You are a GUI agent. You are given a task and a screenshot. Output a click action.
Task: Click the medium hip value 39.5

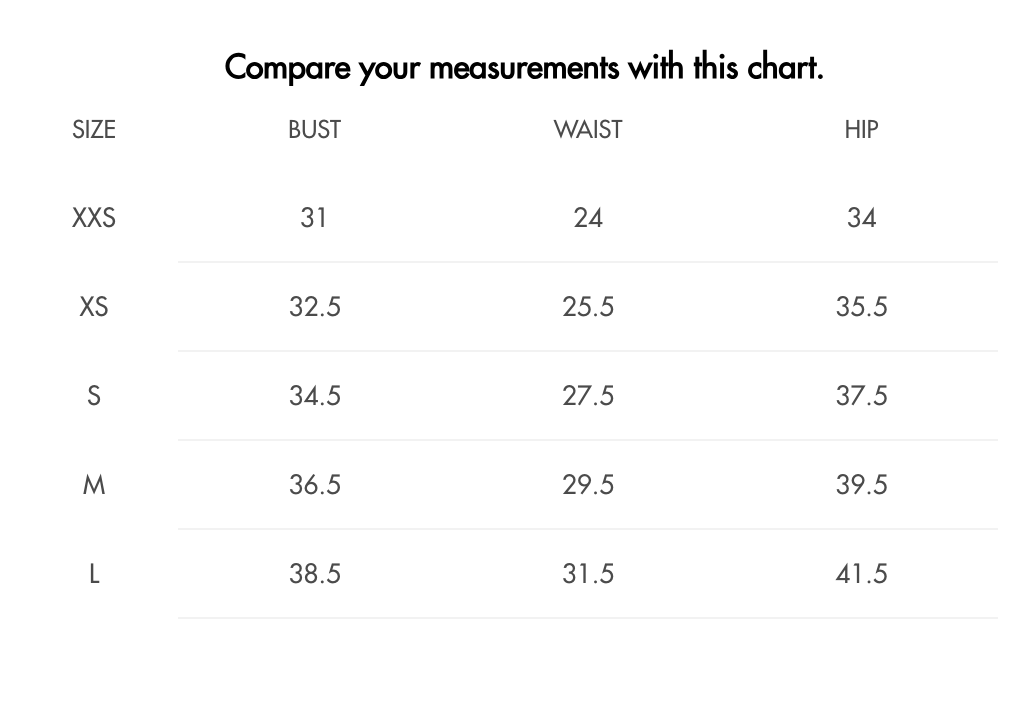pos(861,485)
